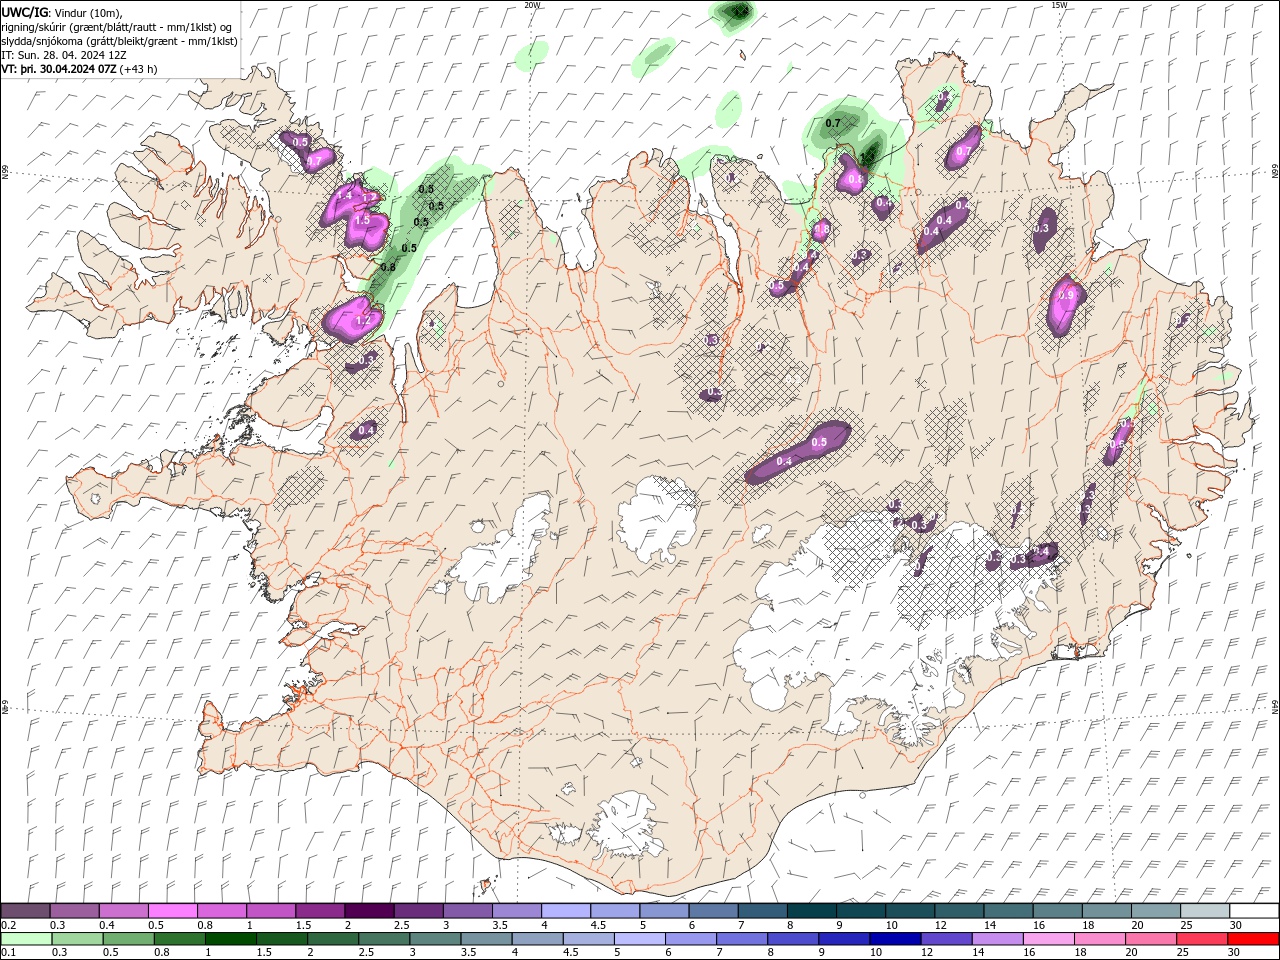
Task: Click the '1.5' snowfall value label
Action: 362,220
